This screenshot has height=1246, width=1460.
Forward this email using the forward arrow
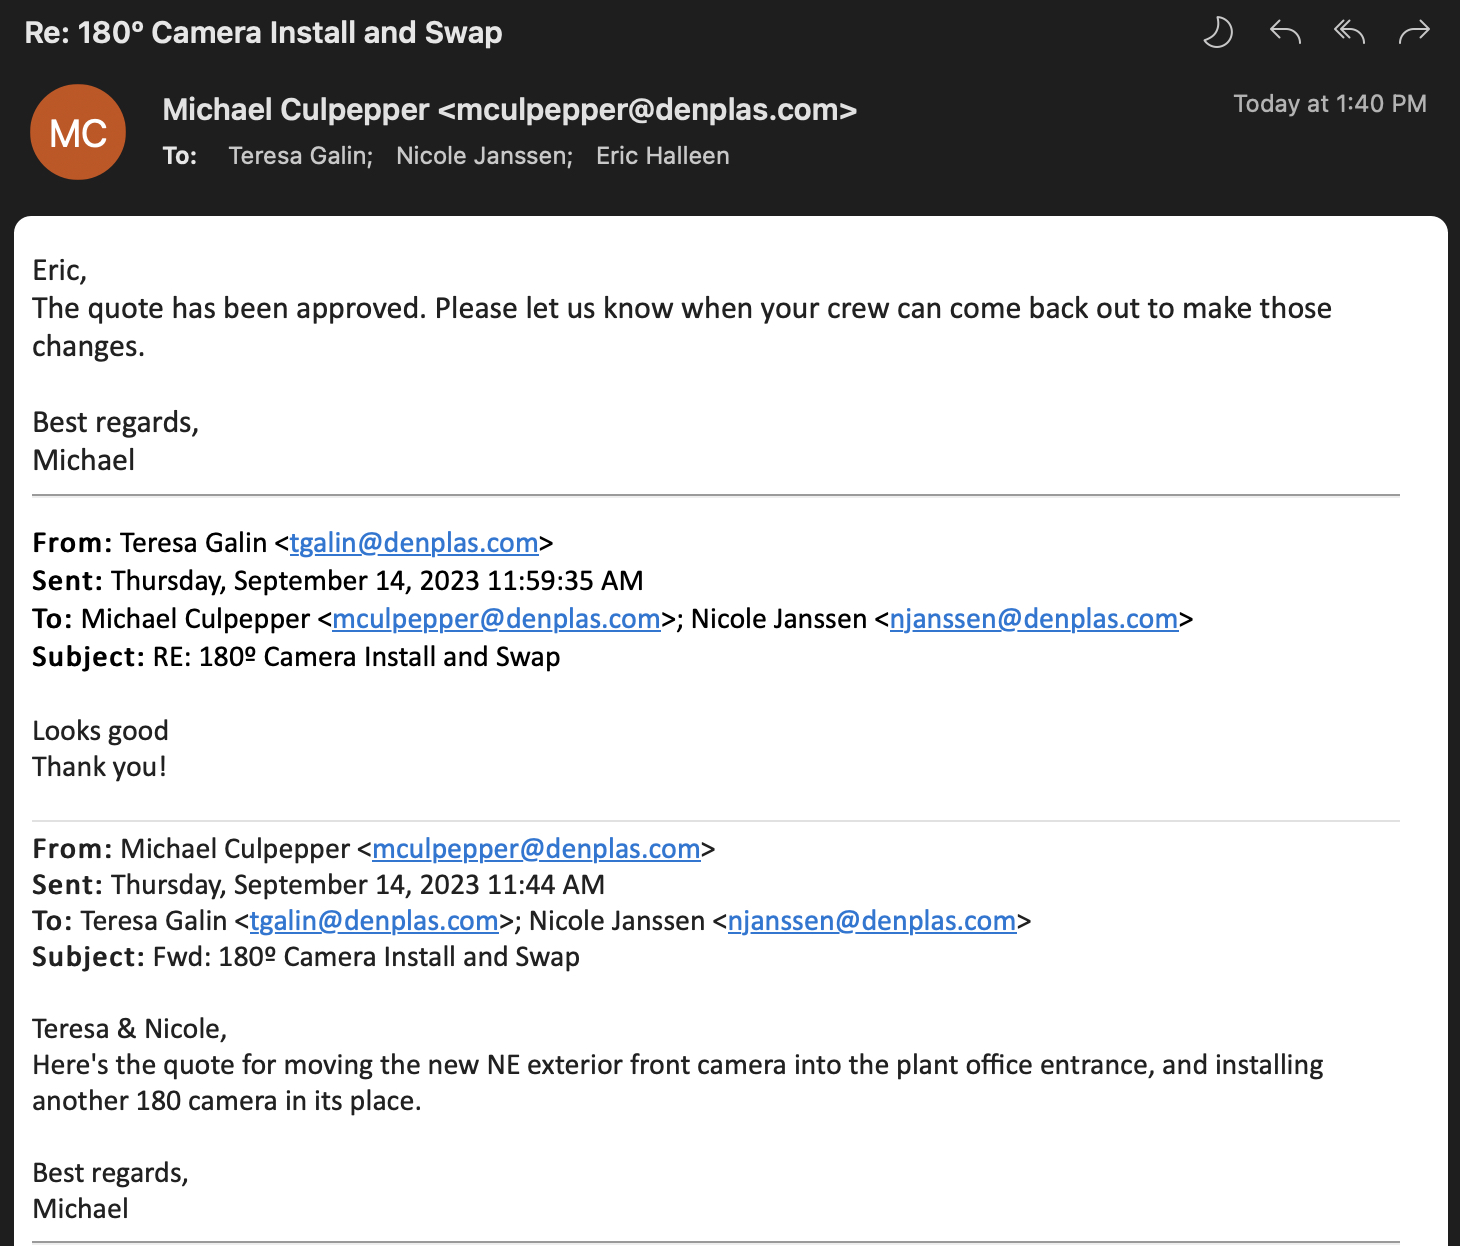point(1414,33)
